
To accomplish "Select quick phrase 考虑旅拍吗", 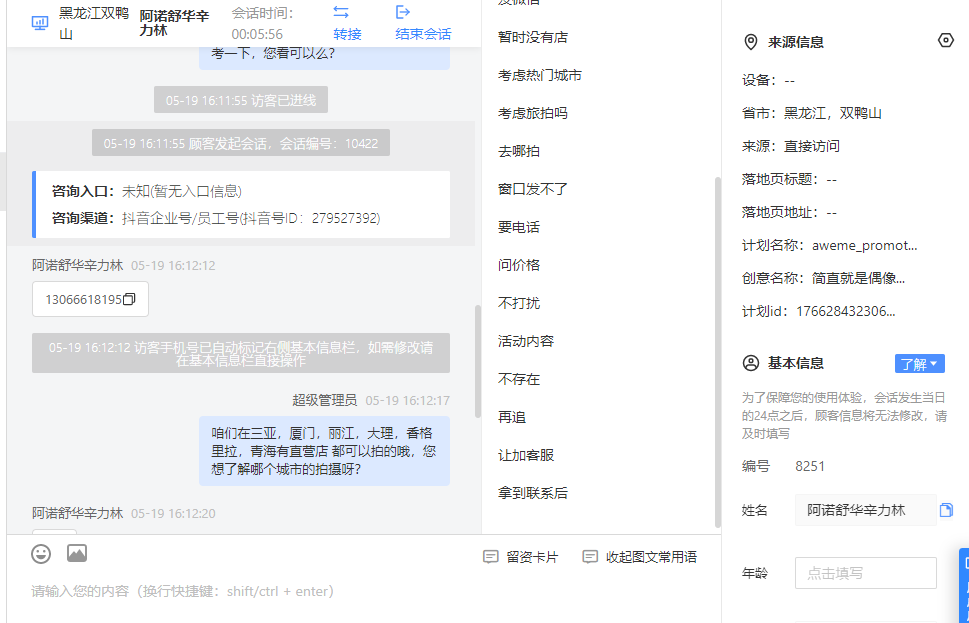I will [x=533, y=113].
